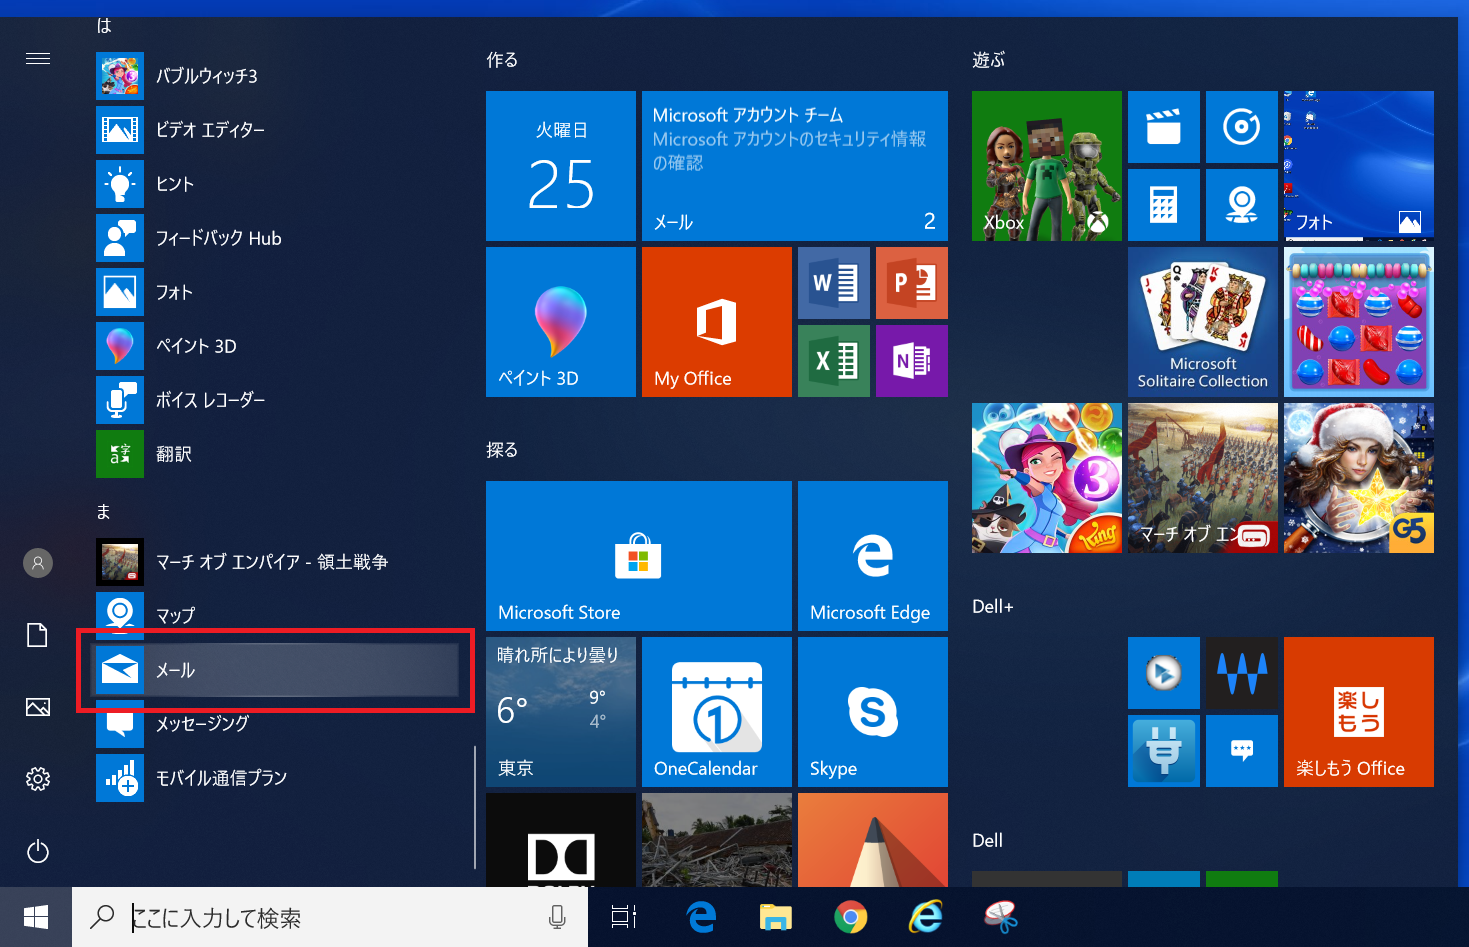Open the Microsoft Store tile
This screenshot has width=1469, height=947.
pos(639,556)
